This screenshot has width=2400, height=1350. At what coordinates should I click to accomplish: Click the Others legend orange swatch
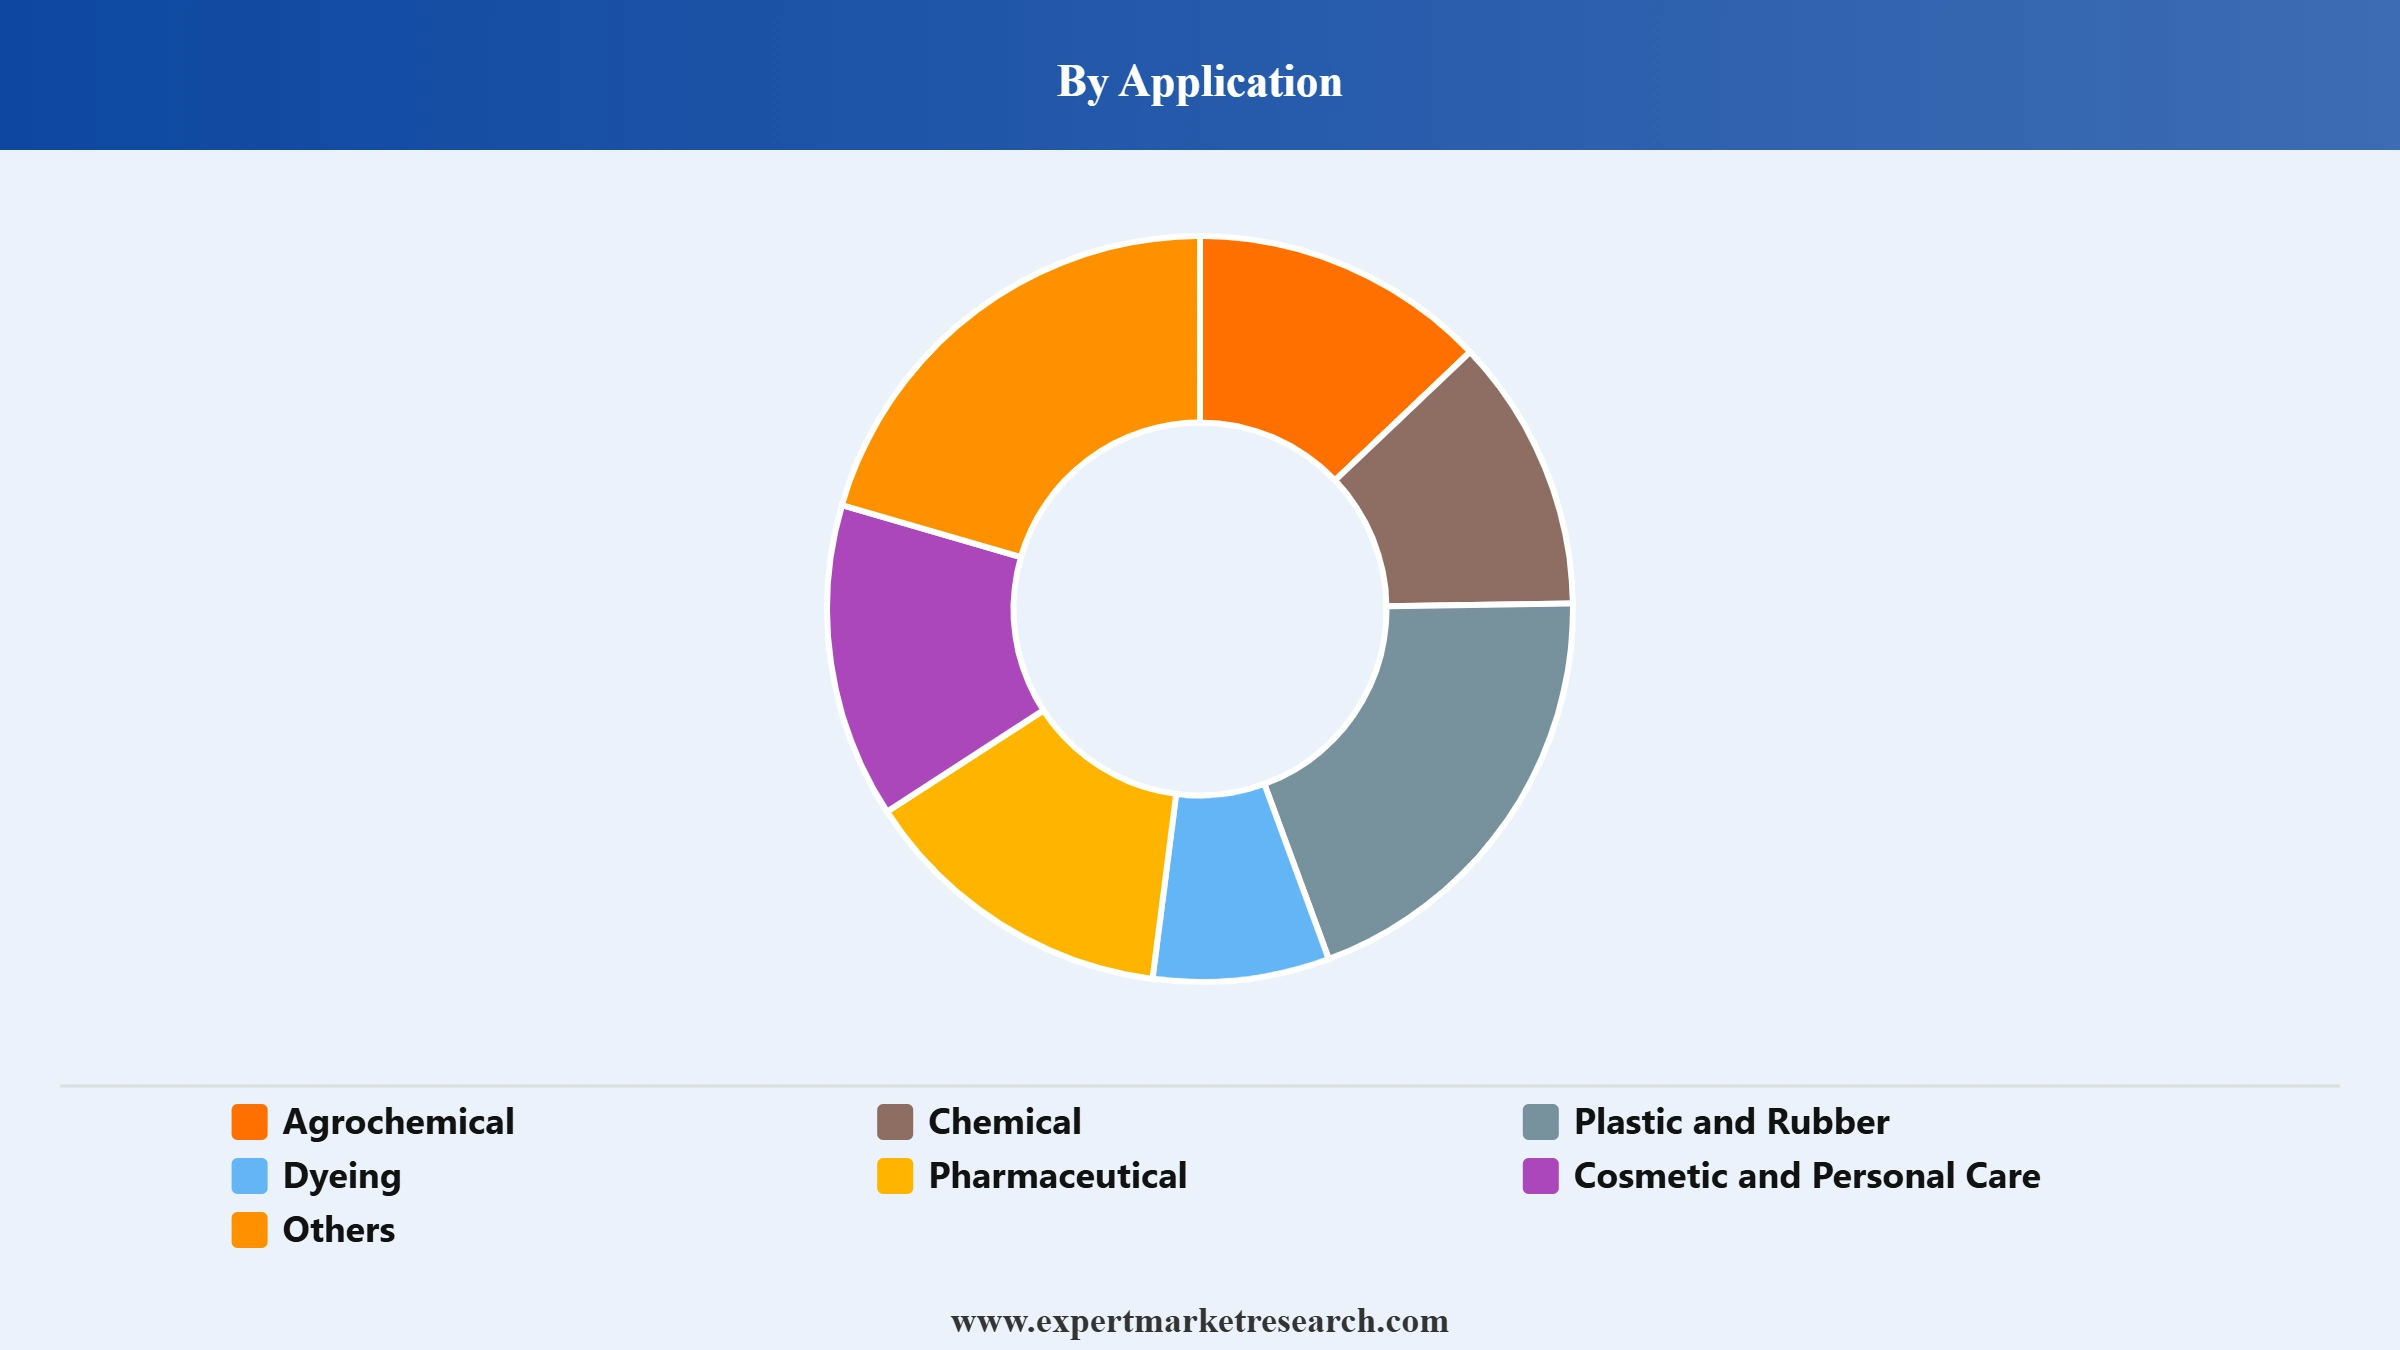249,1230
